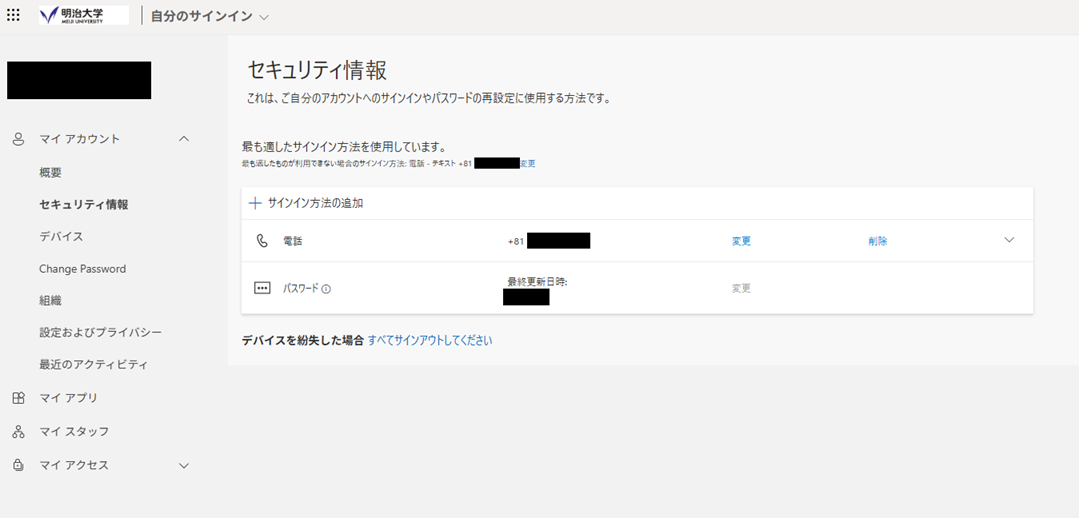The image size is (1079, 518).
Task: Click the plus icon for サインイン方法の追加
Action: pos(255,203)
